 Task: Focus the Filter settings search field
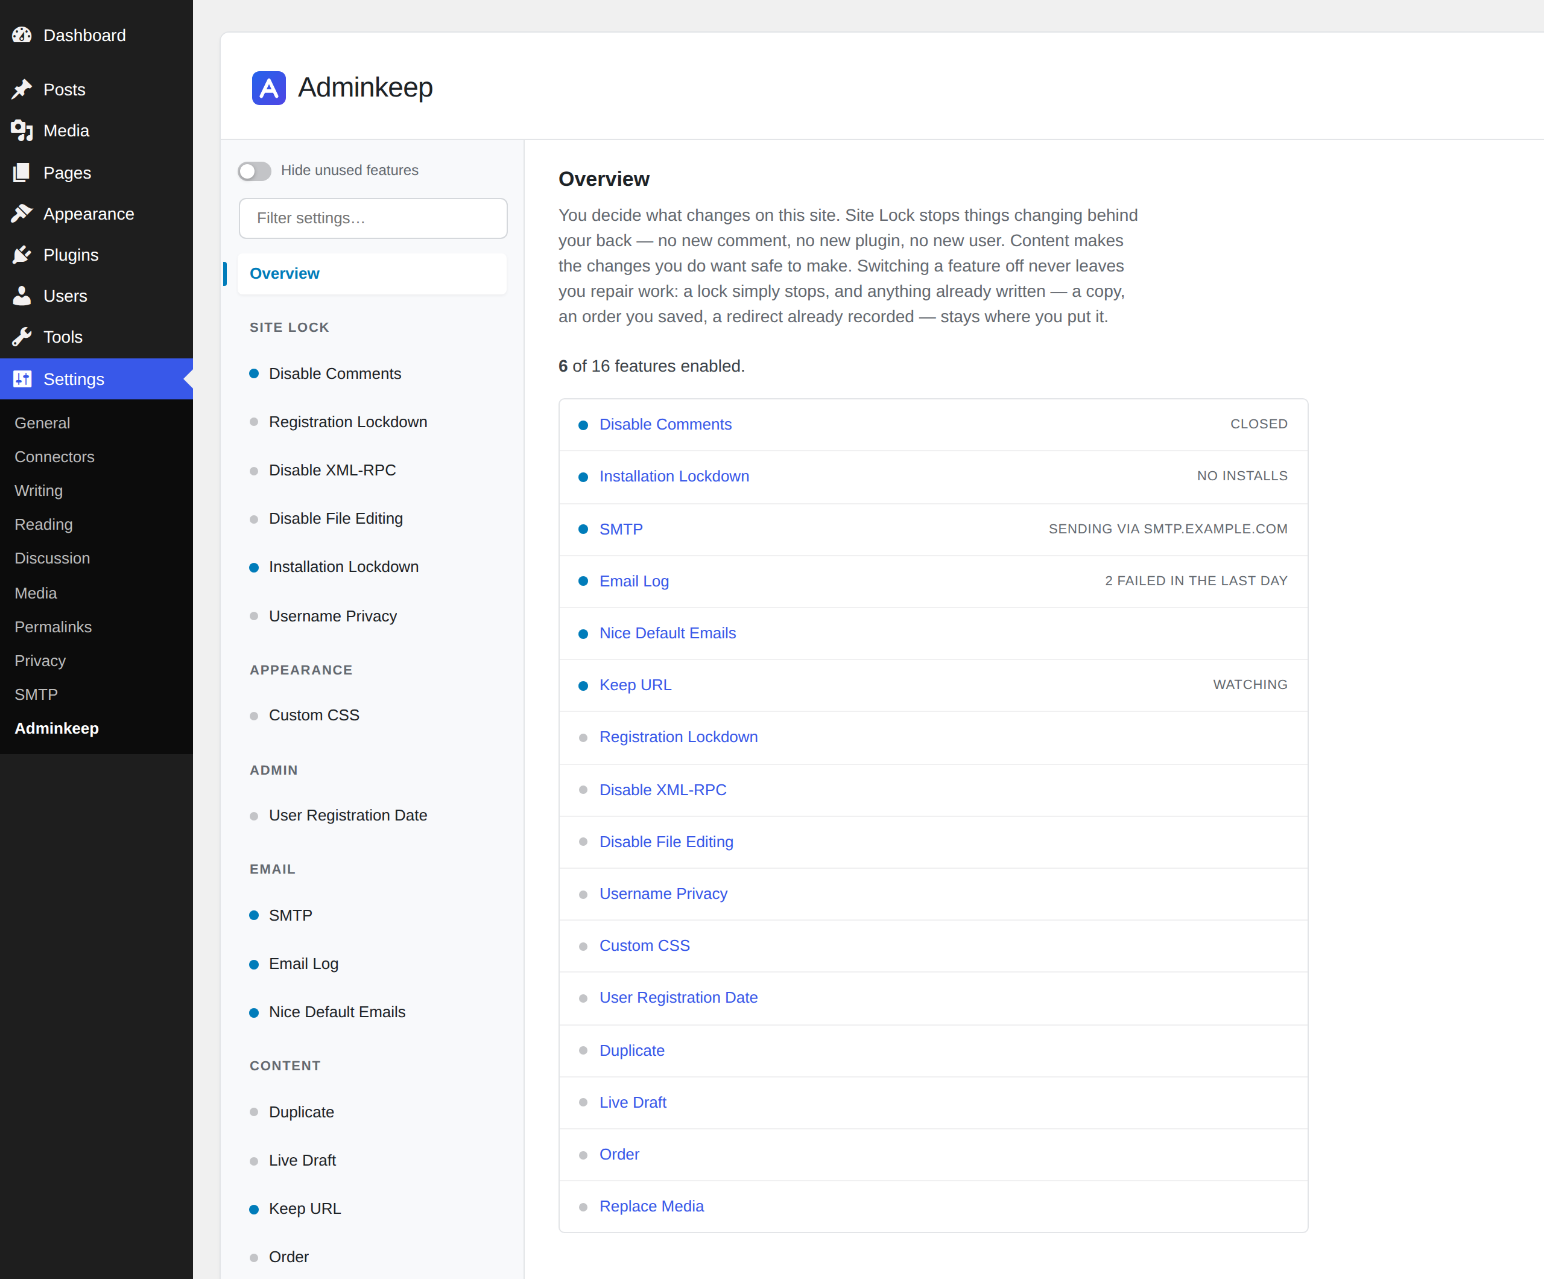coord(373,218)
